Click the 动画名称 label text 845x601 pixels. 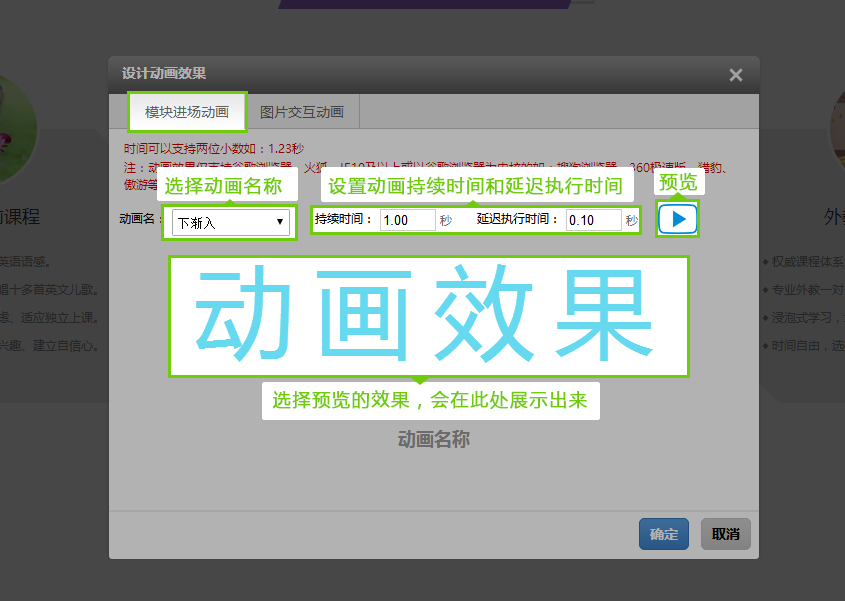[434, 439]
